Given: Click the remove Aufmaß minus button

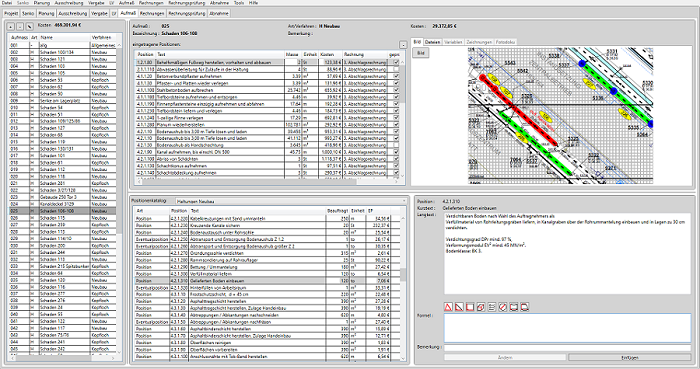Looking at the screenshot, I should [20, 26].
